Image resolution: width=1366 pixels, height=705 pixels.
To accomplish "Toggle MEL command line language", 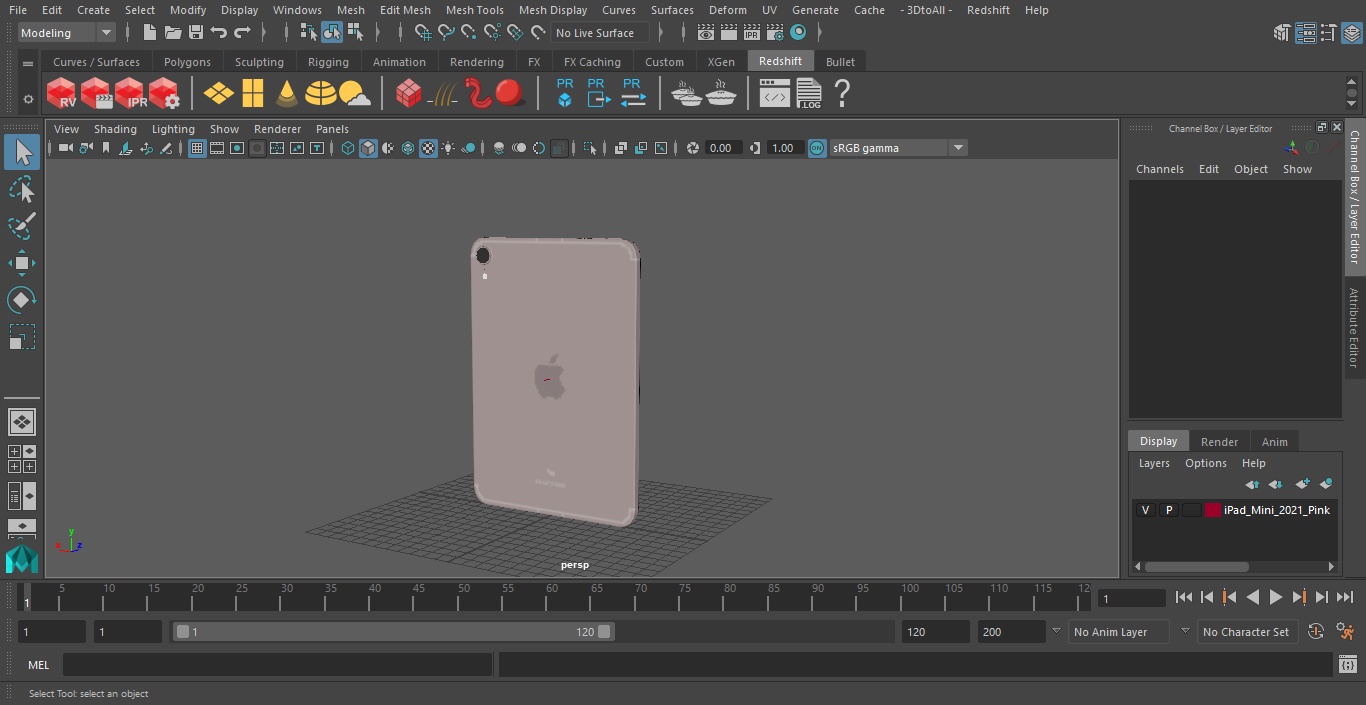I will click(38, 665).
